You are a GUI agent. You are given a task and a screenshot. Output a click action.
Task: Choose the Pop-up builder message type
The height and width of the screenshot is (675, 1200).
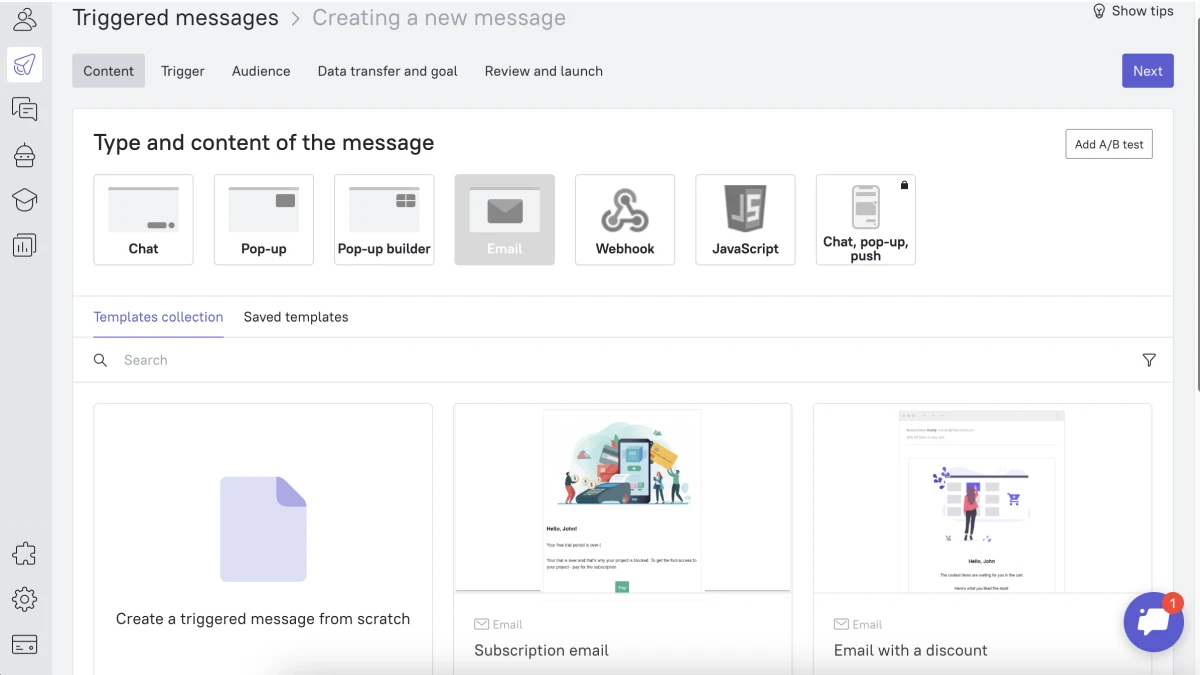tap(384, 220)
